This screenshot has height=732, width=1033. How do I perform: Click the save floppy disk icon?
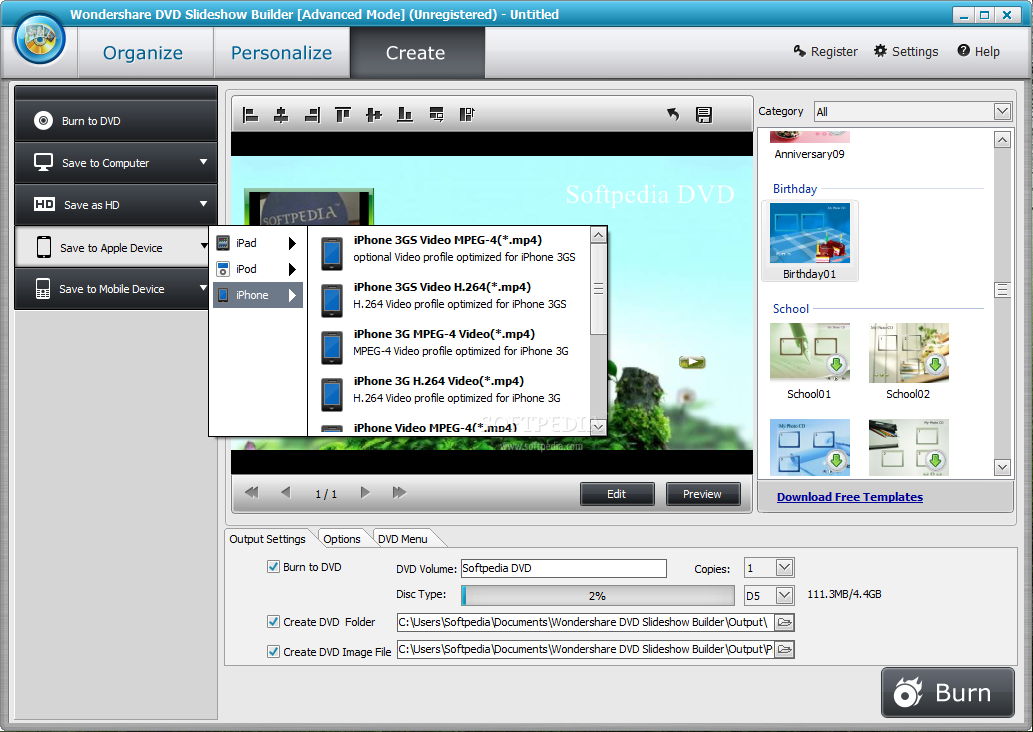pos(704,115)
